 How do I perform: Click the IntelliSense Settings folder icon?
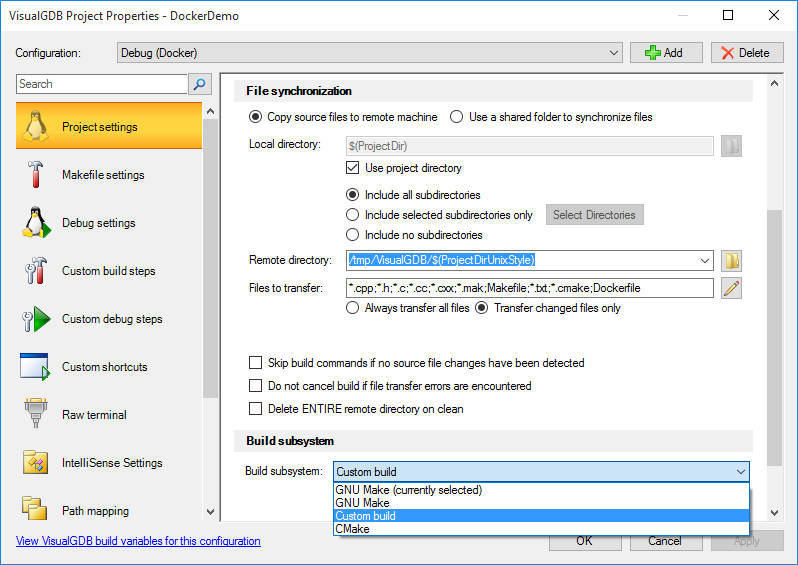35,462
